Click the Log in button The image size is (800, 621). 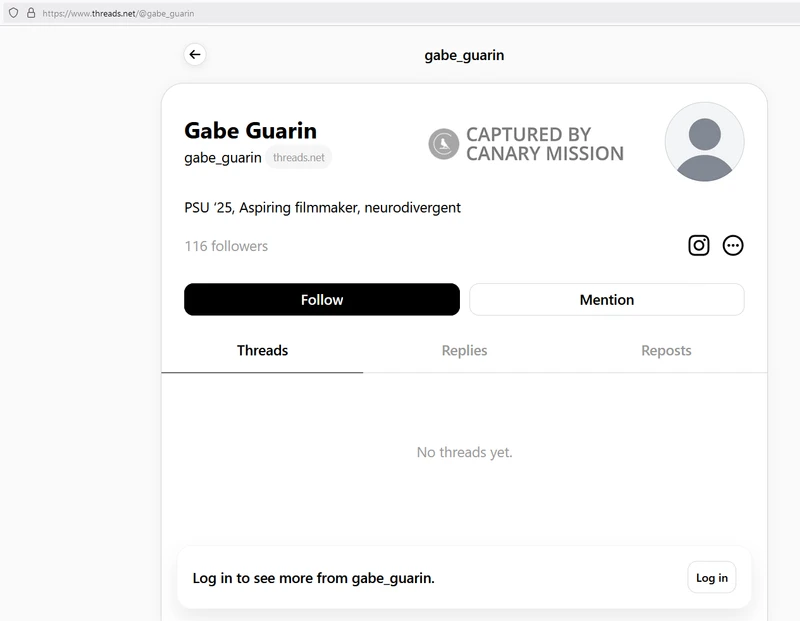pos(712,578)
